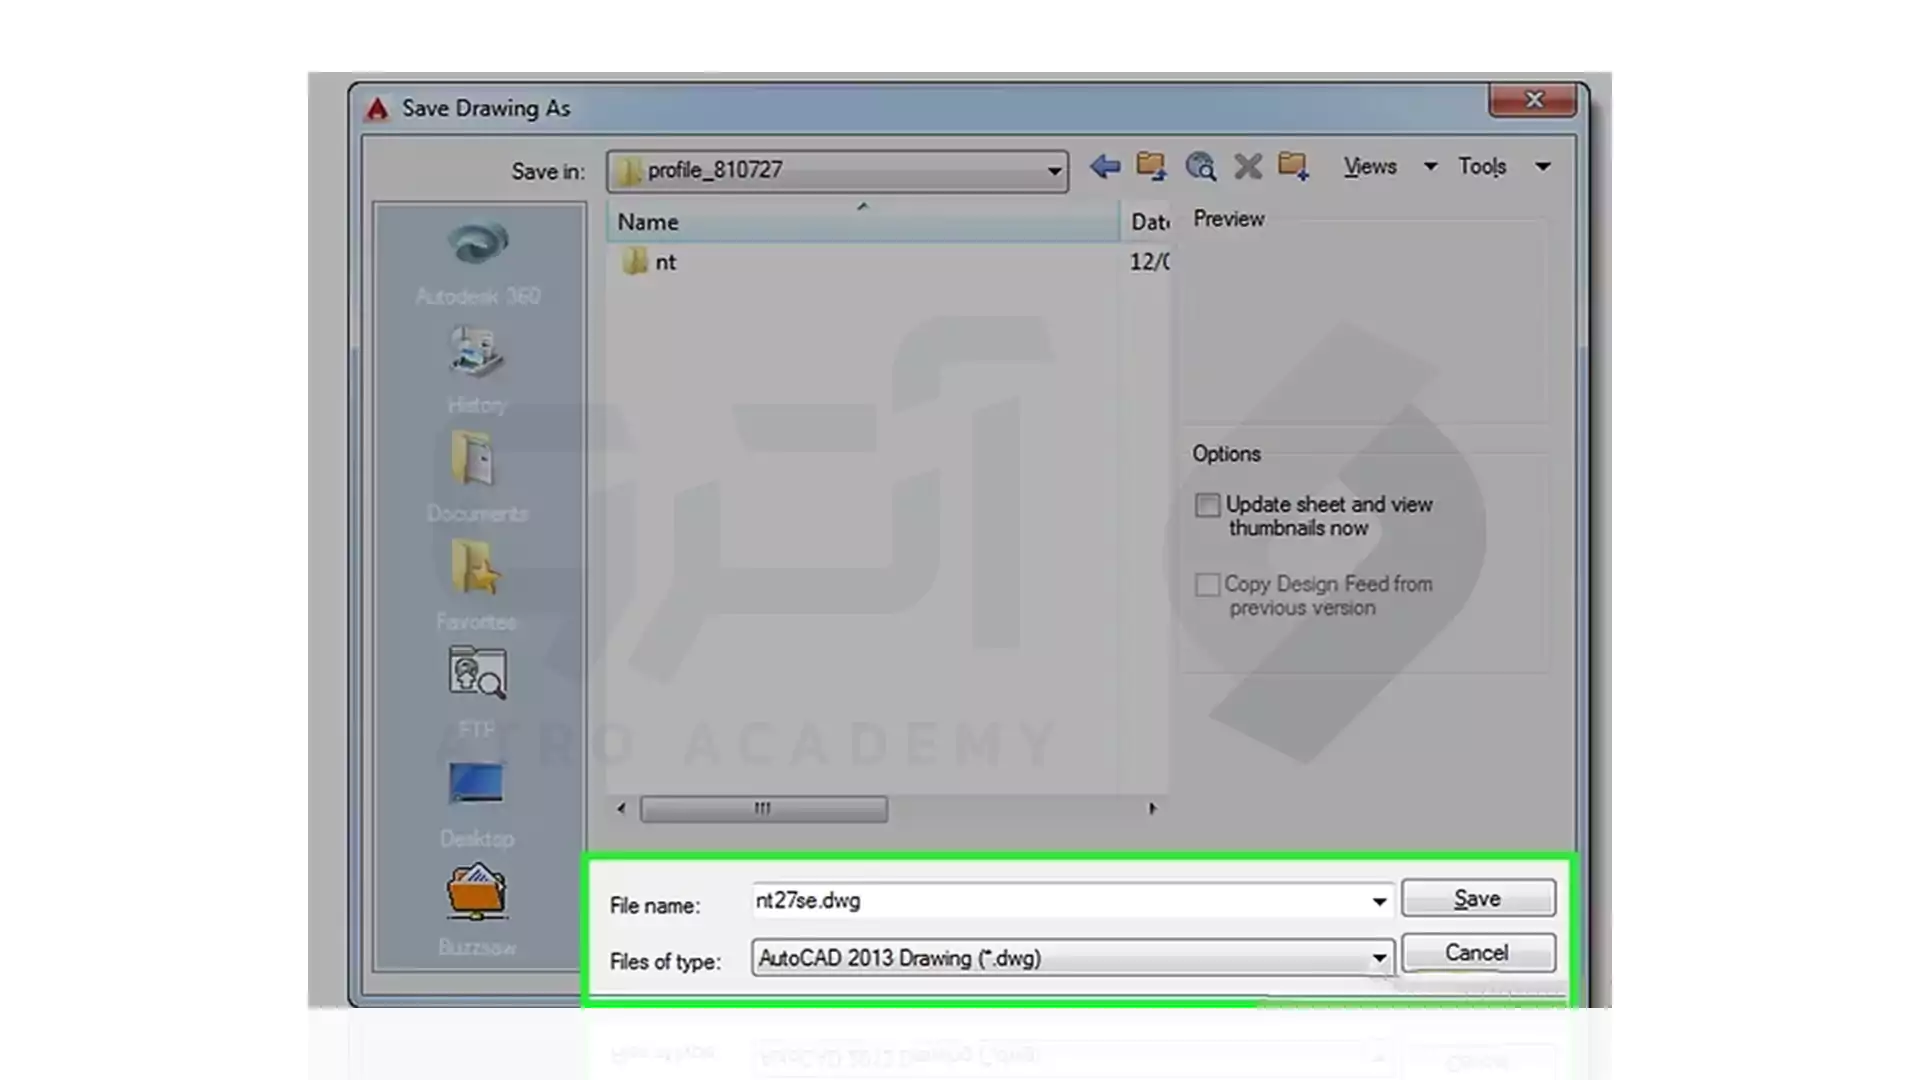Expand the File name dropdown arrow
This screenshot has height=1080, width=1920.
(1379, 901)
